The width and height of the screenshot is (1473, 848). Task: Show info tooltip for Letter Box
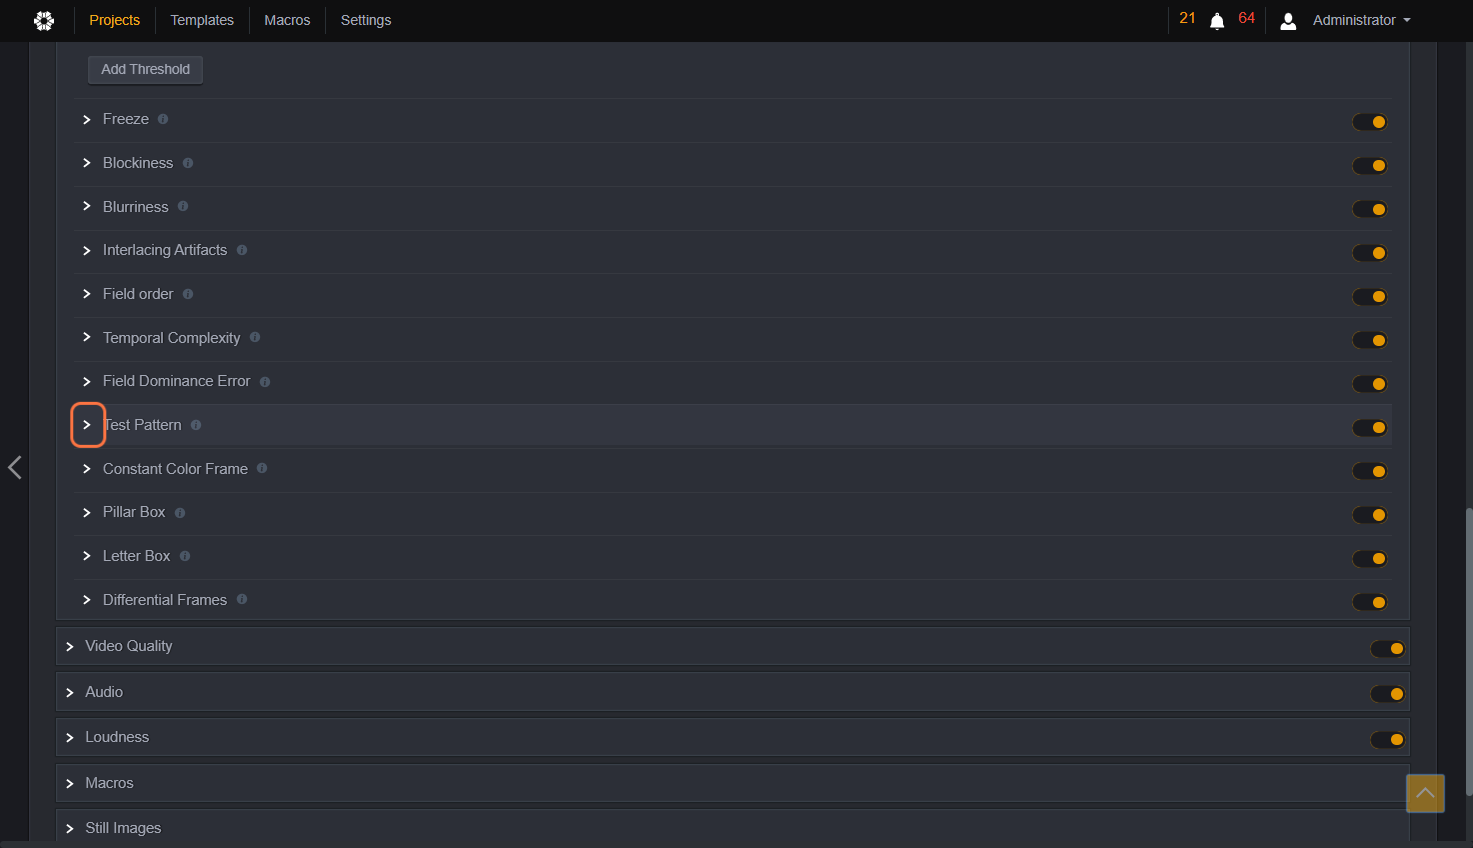pos(185,556)
